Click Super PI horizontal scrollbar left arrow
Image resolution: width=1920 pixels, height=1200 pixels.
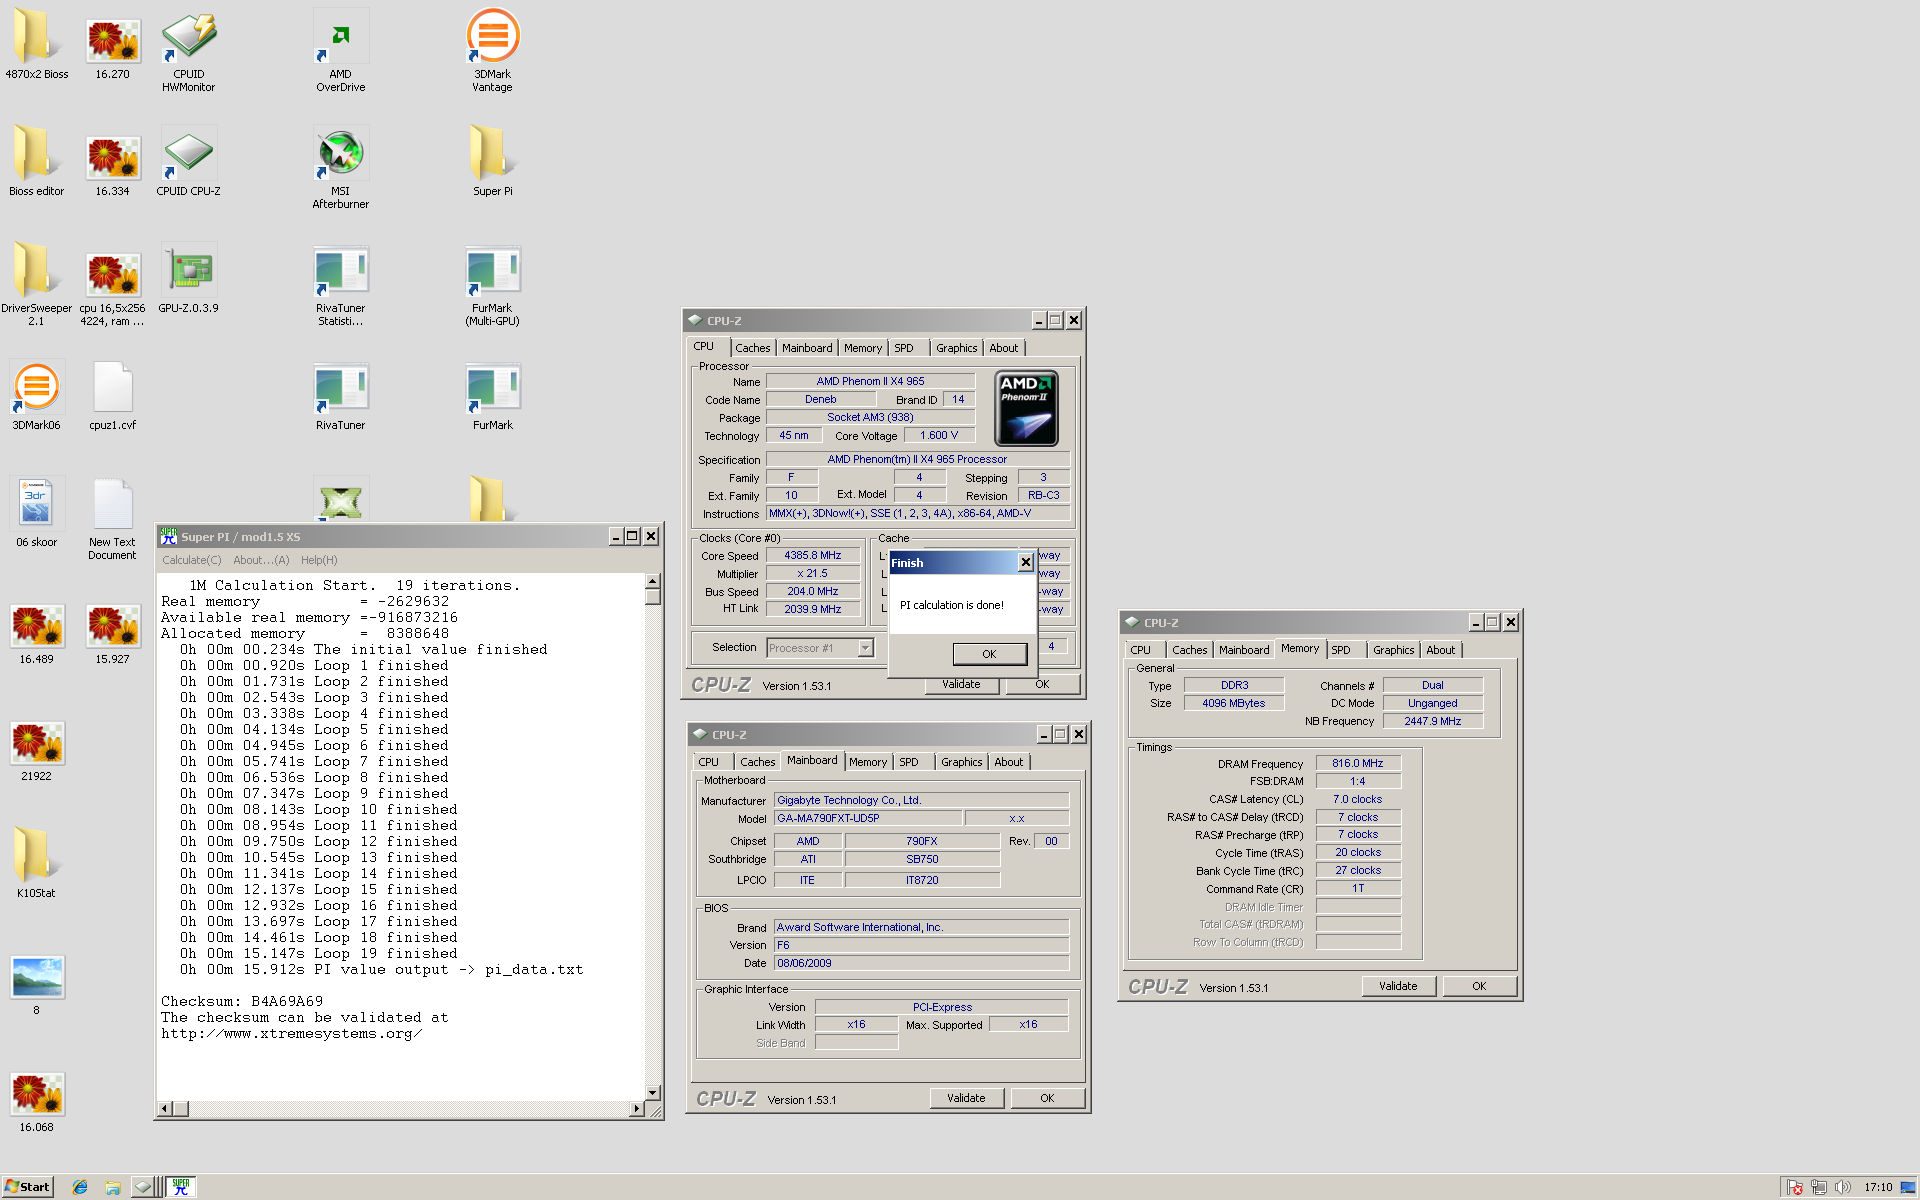coord(165,1109)
